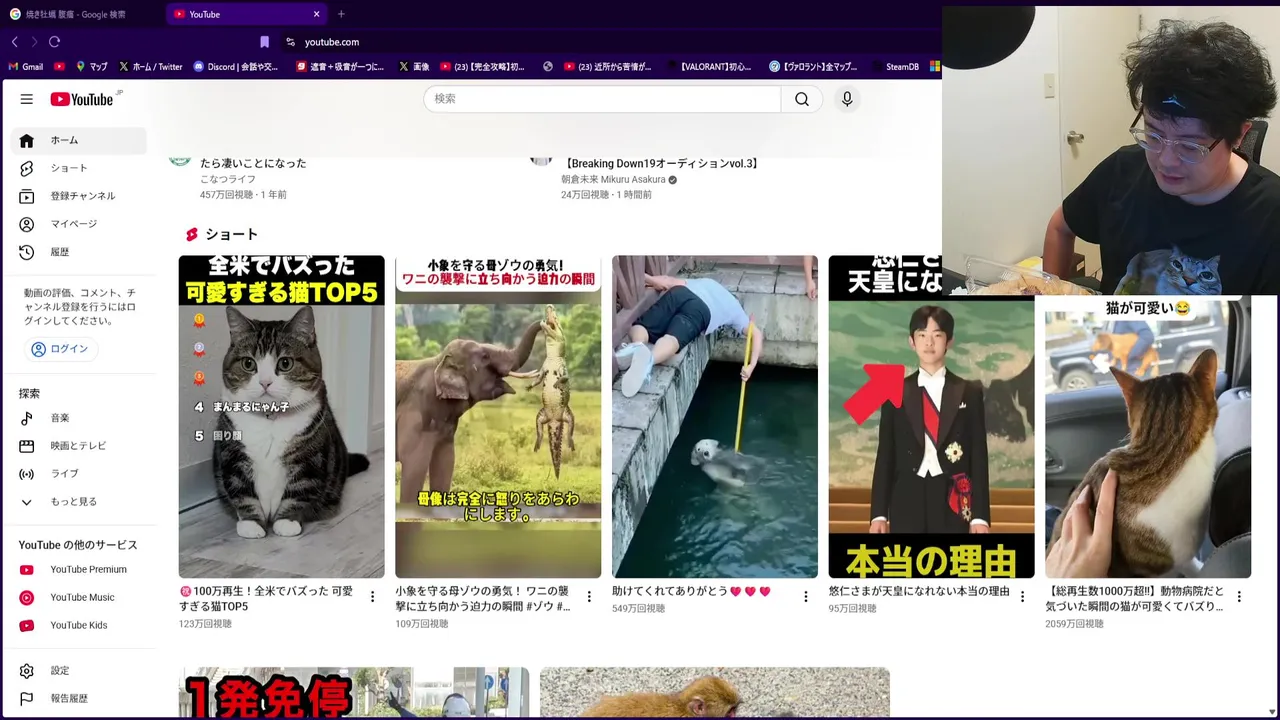Open options menu for 助けてくれてありがとう short
1280x720 pixels.
806,597
